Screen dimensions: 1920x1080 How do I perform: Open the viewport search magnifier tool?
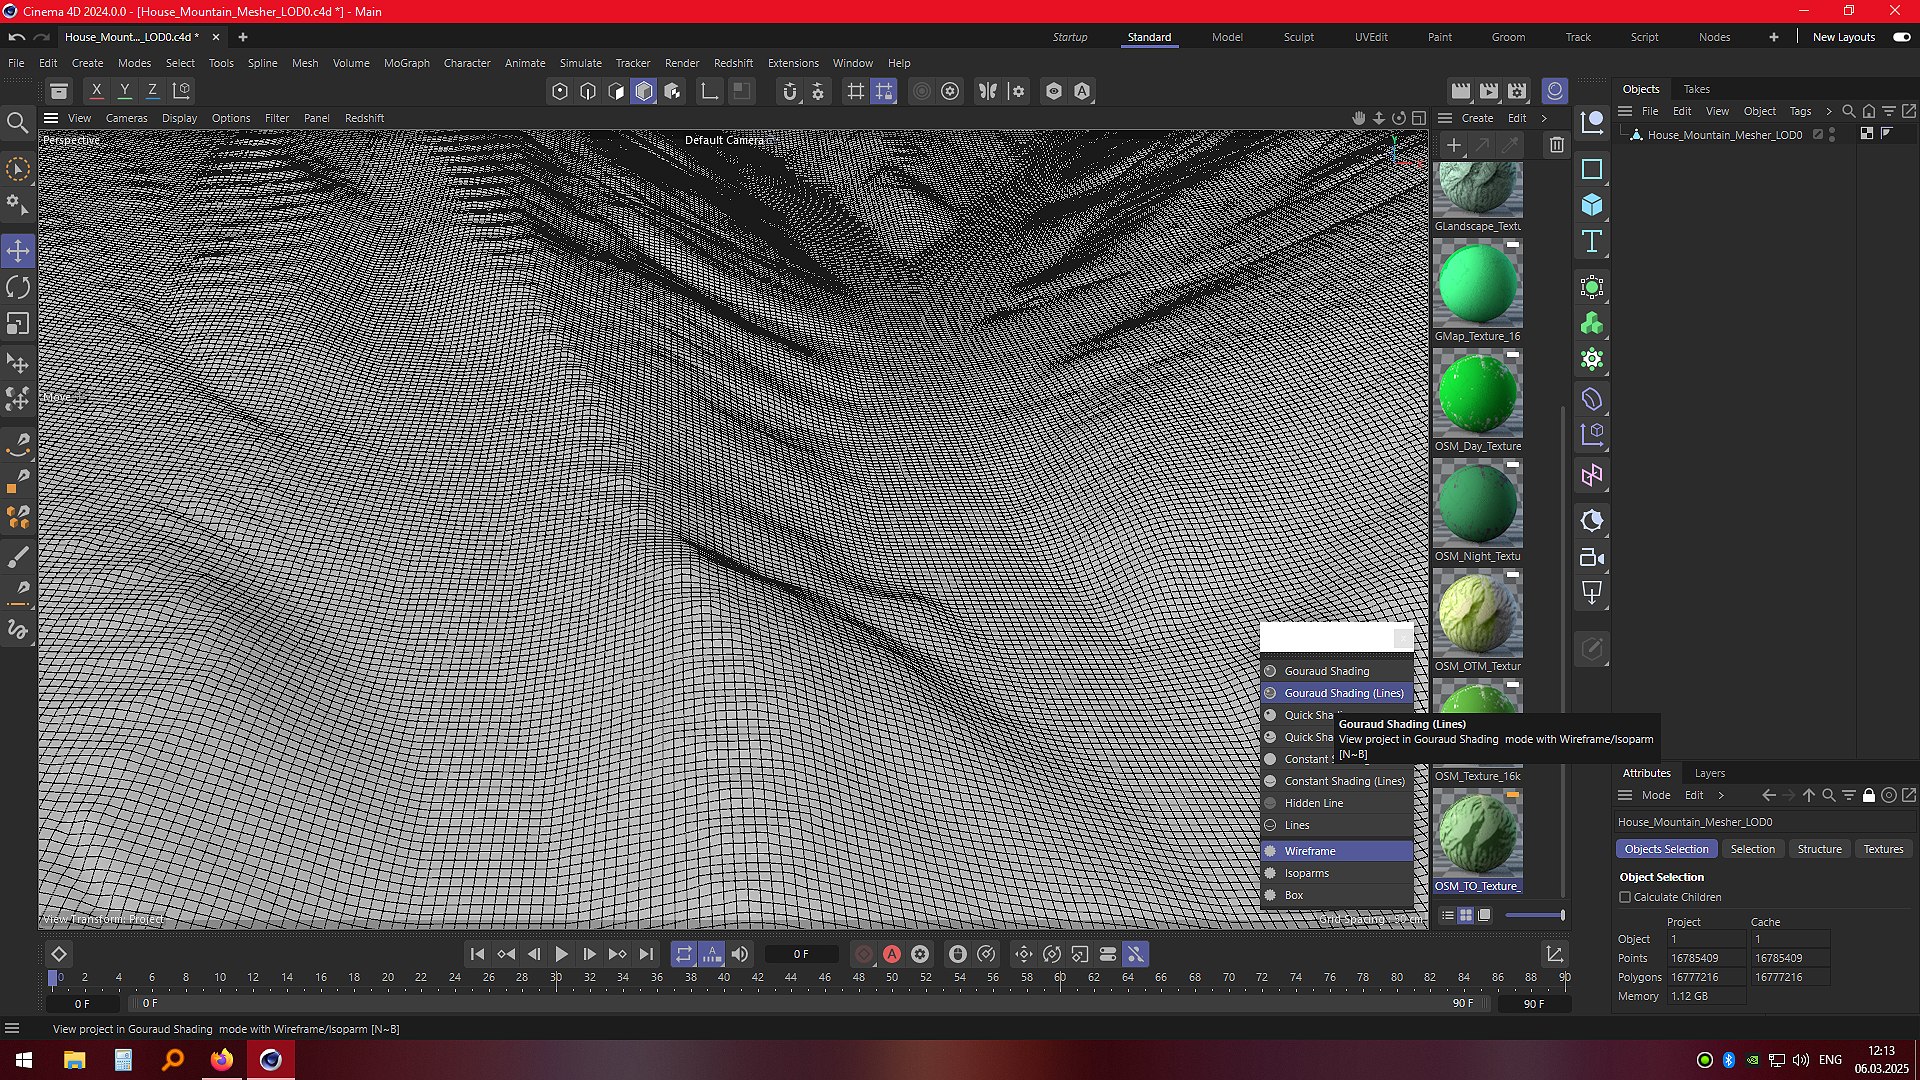[x=17, y=123]
